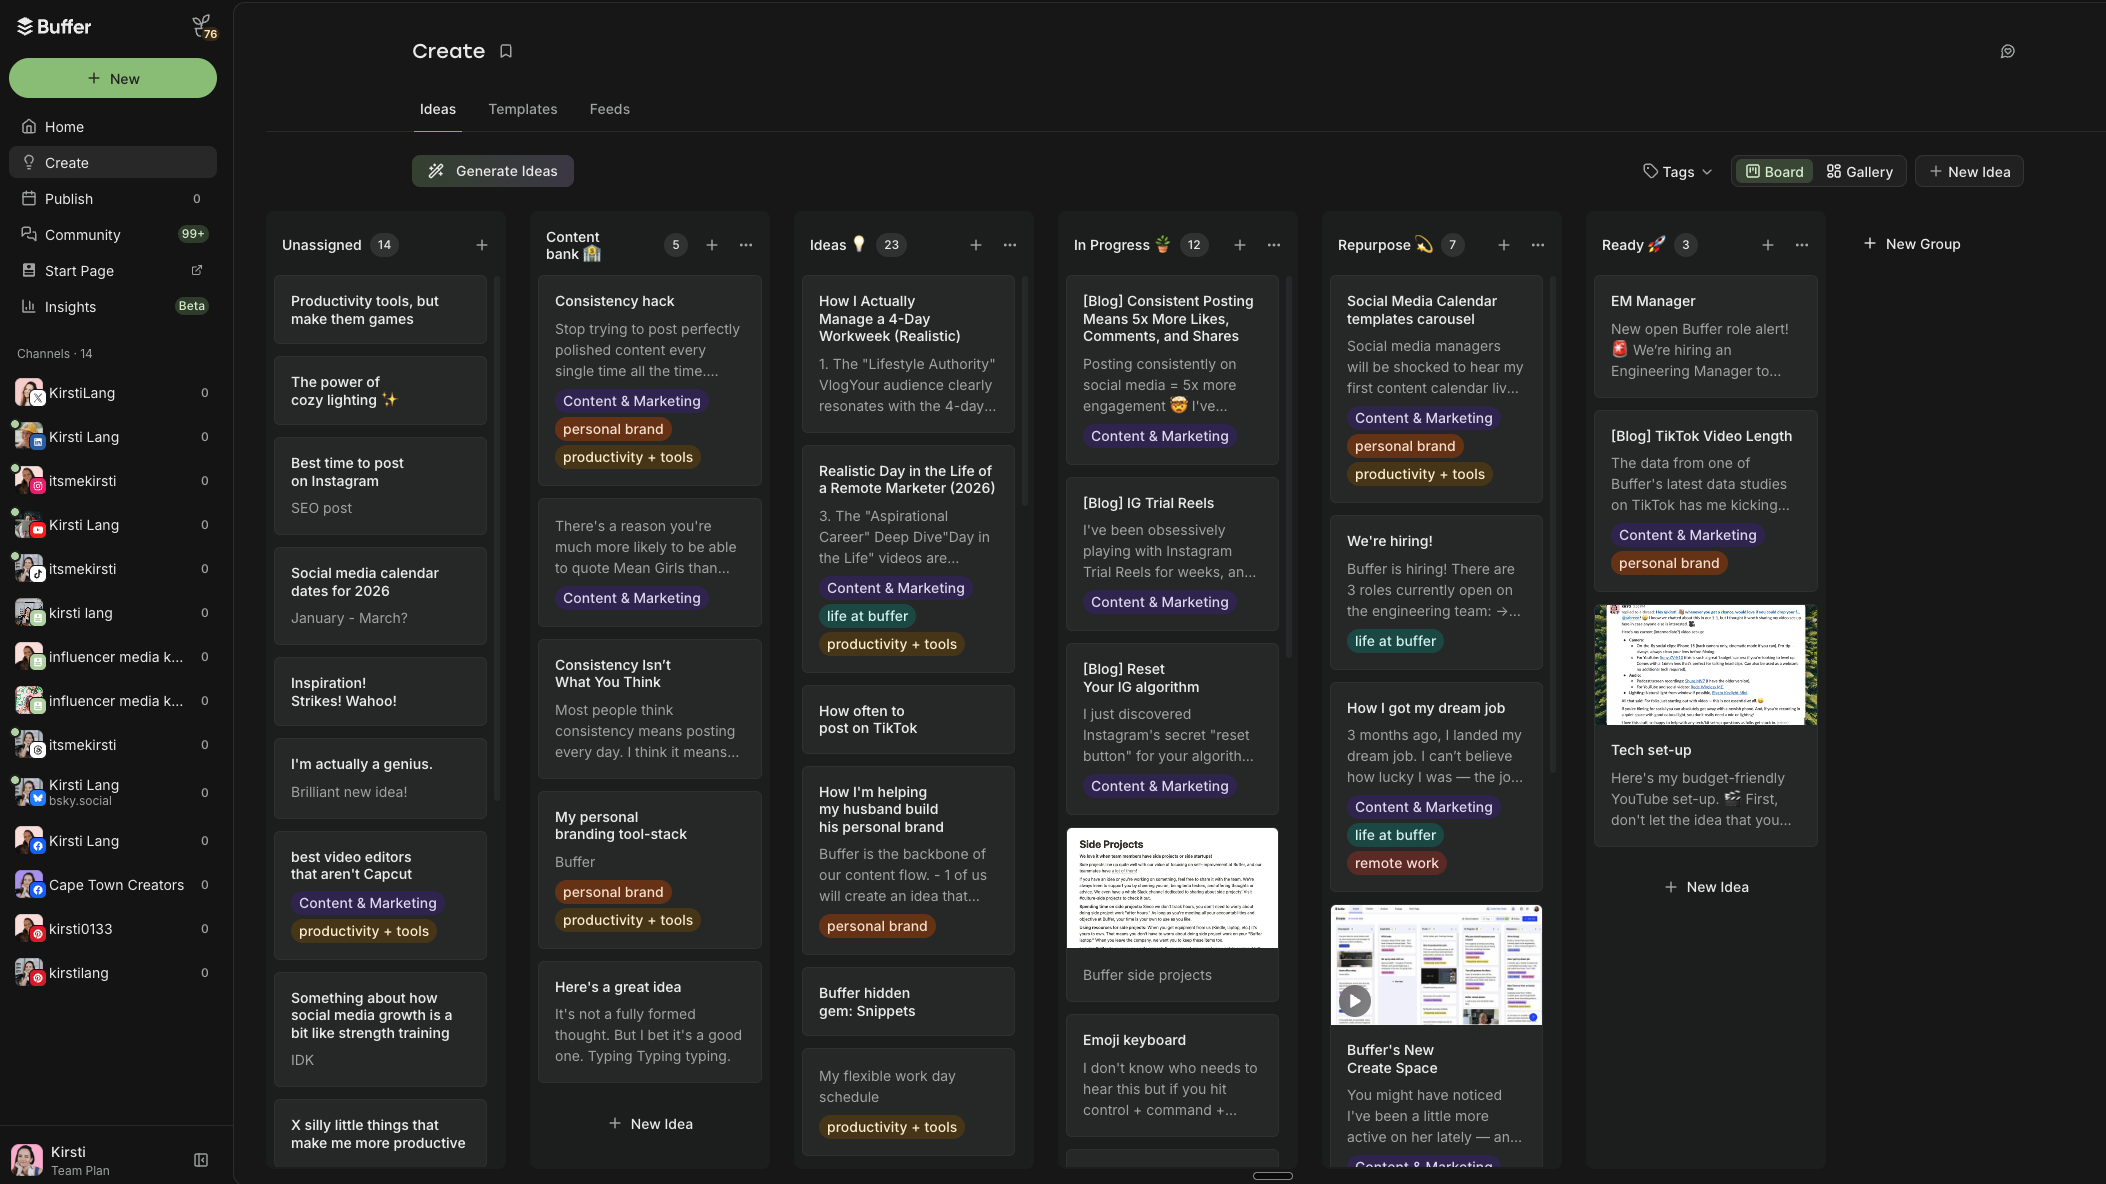Open '[Blog] TikTok Video Length' card
The height and width of the screenshot is (1184, 2106).
(1706, 501)
